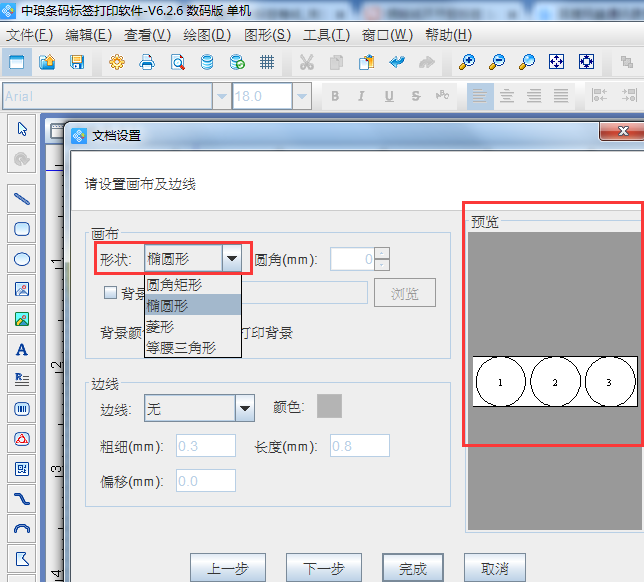The width and height of the screenshot is (644, 582).
Task: Select the text 'A' tool
Action: 22,349
